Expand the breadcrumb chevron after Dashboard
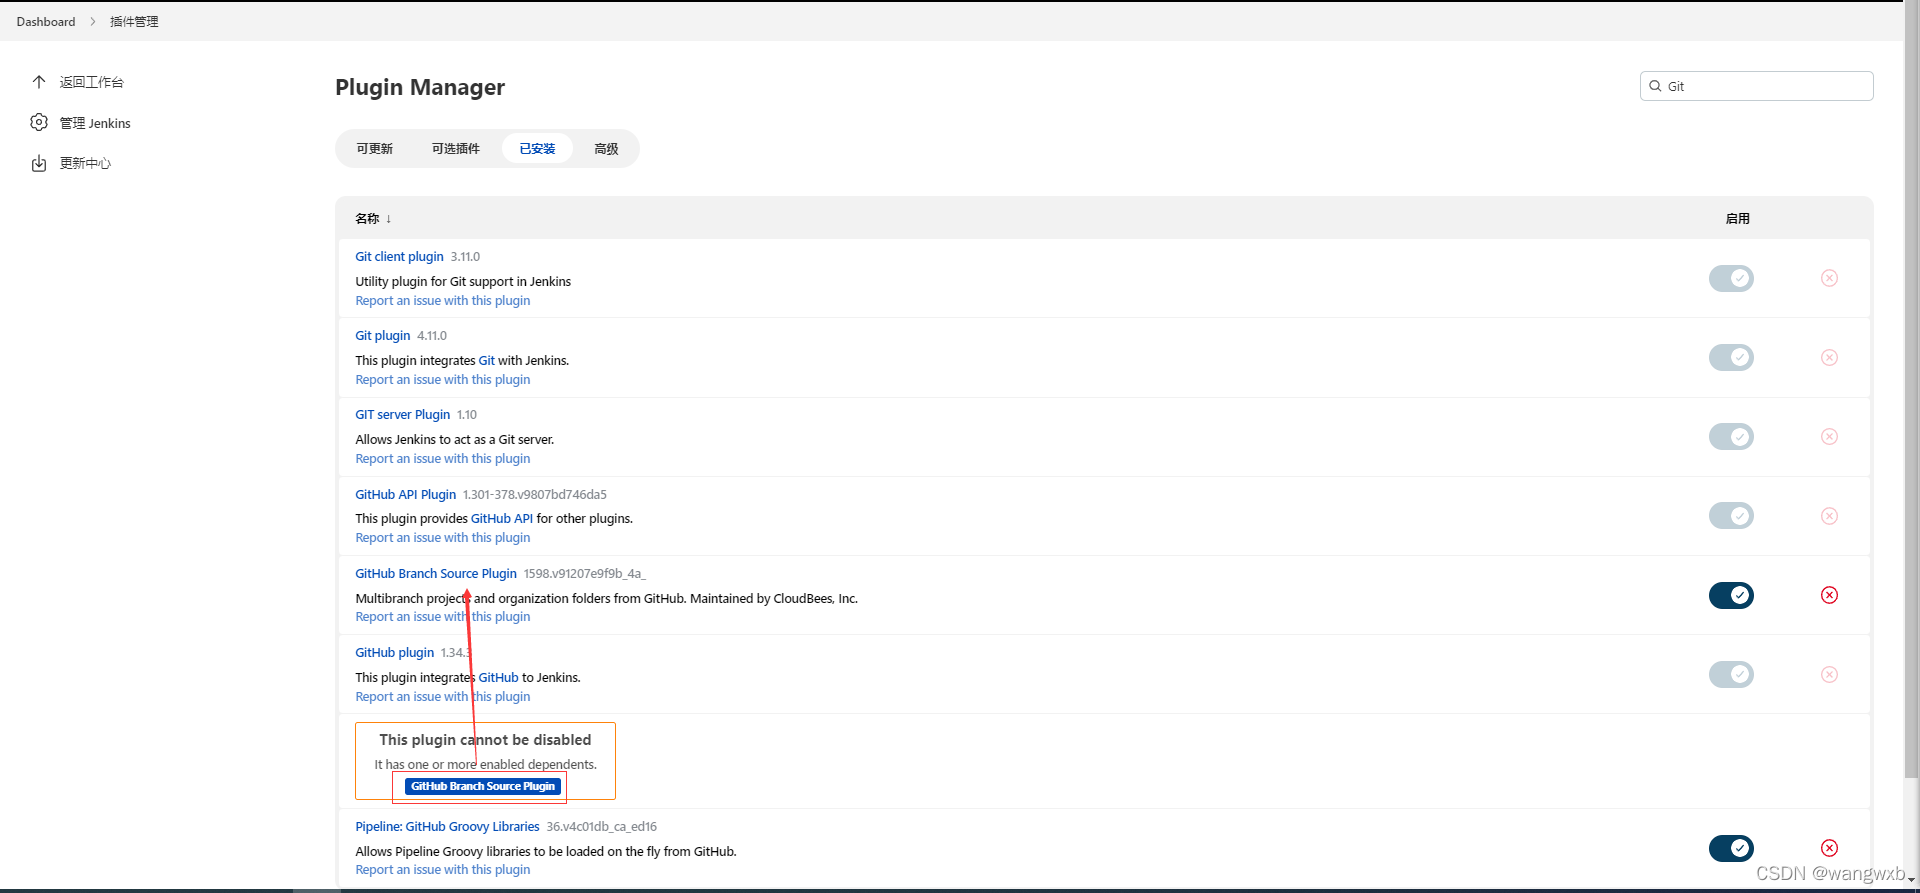 [93, 21]
